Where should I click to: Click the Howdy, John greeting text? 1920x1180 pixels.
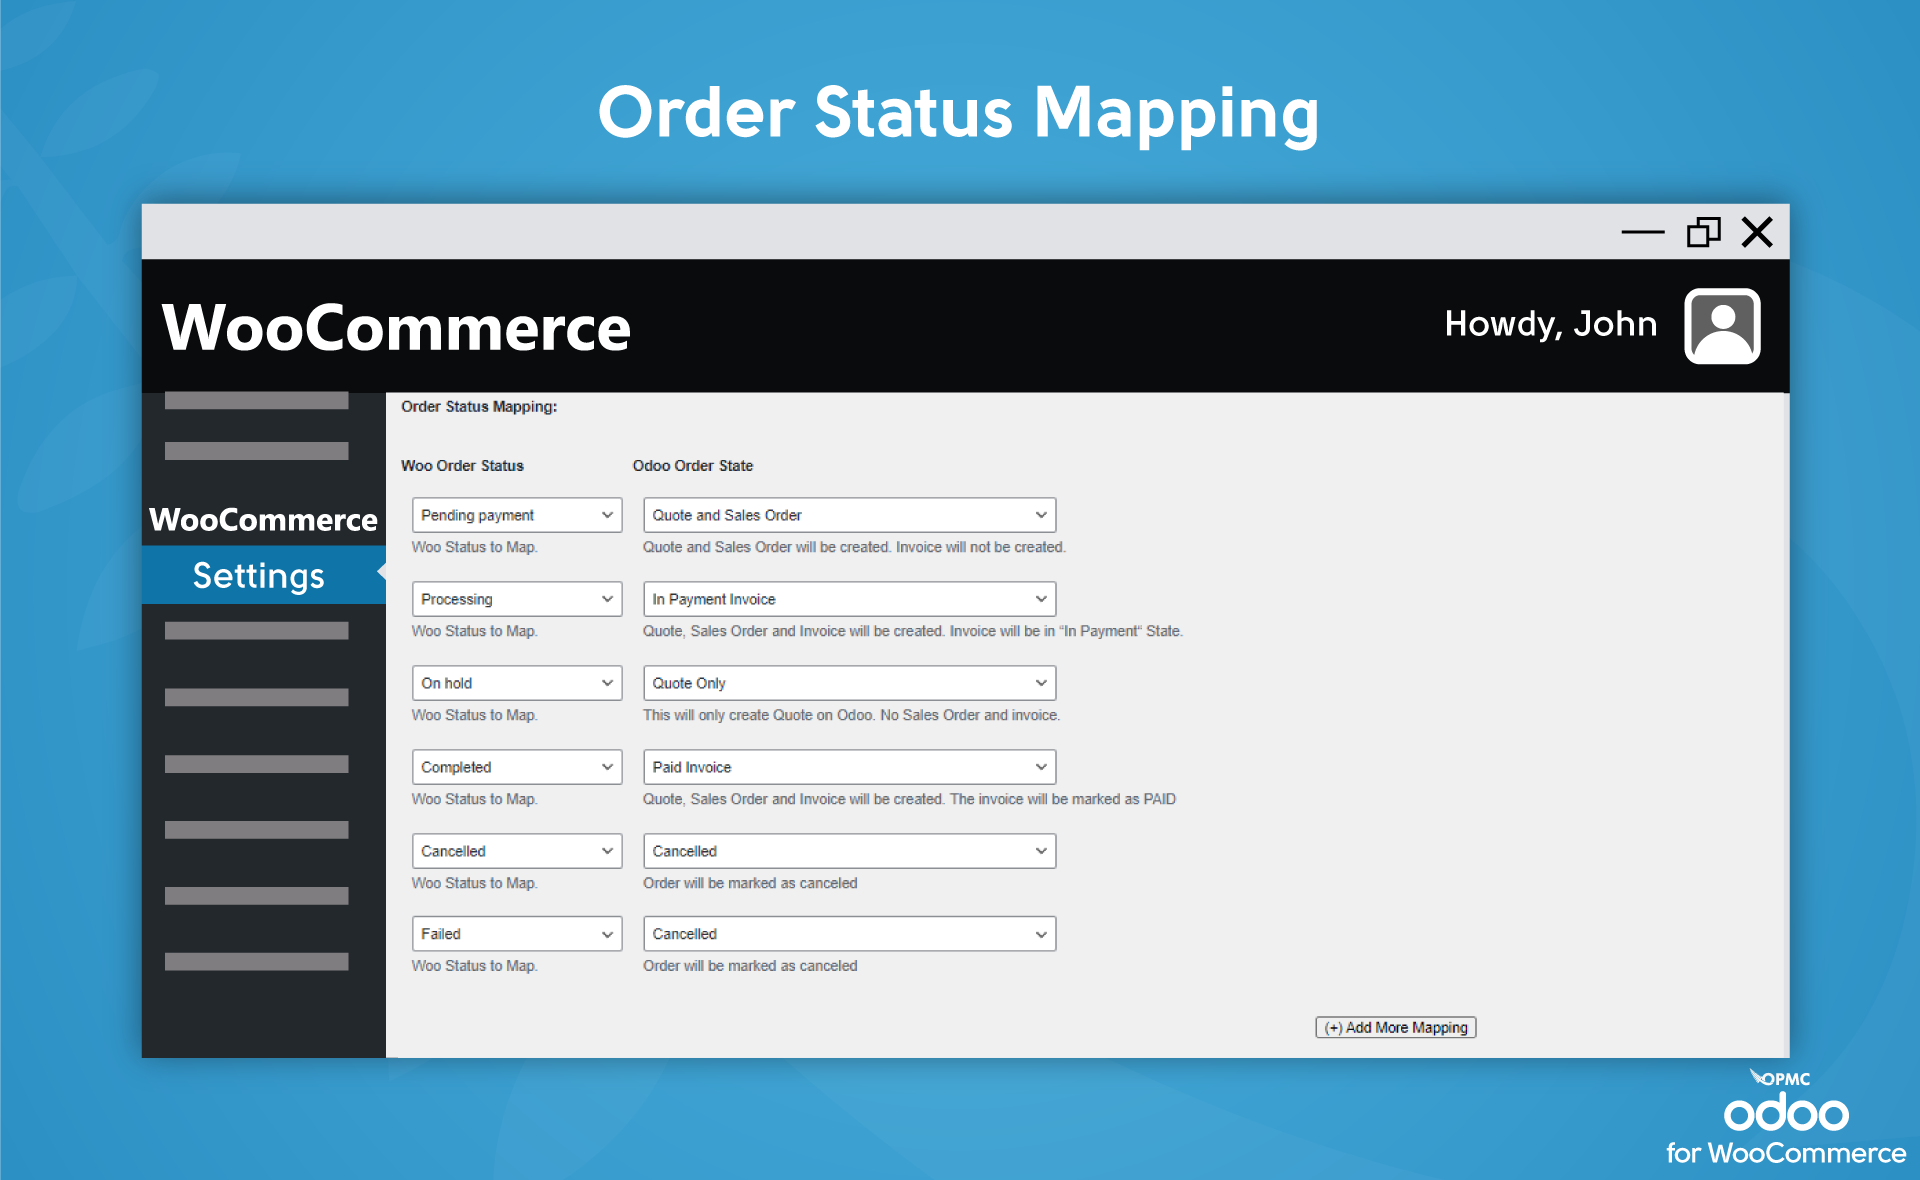[x=1550, y=323]
